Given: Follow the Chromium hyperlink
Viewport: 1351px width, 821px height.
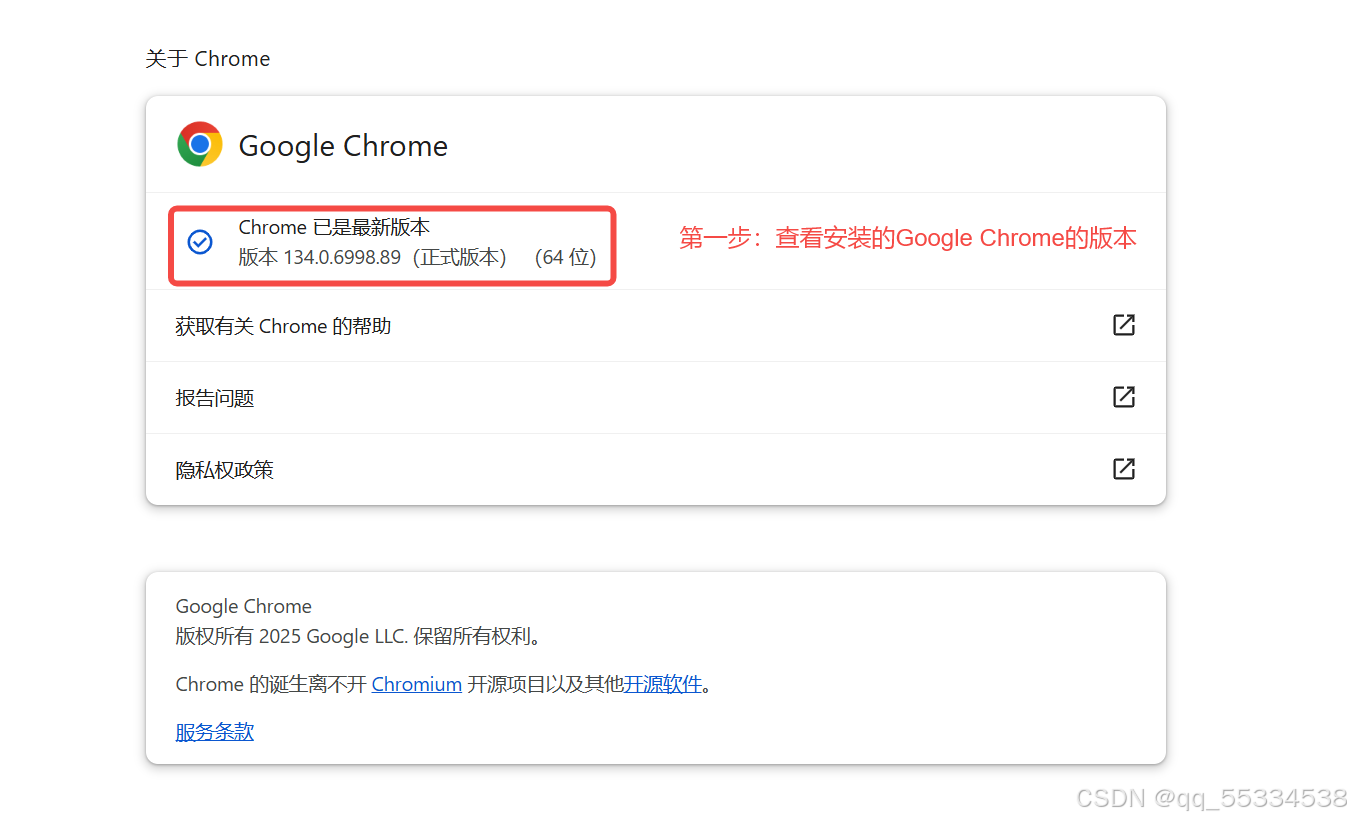Looking at the screenshot, I should click(x=416, y=684).
